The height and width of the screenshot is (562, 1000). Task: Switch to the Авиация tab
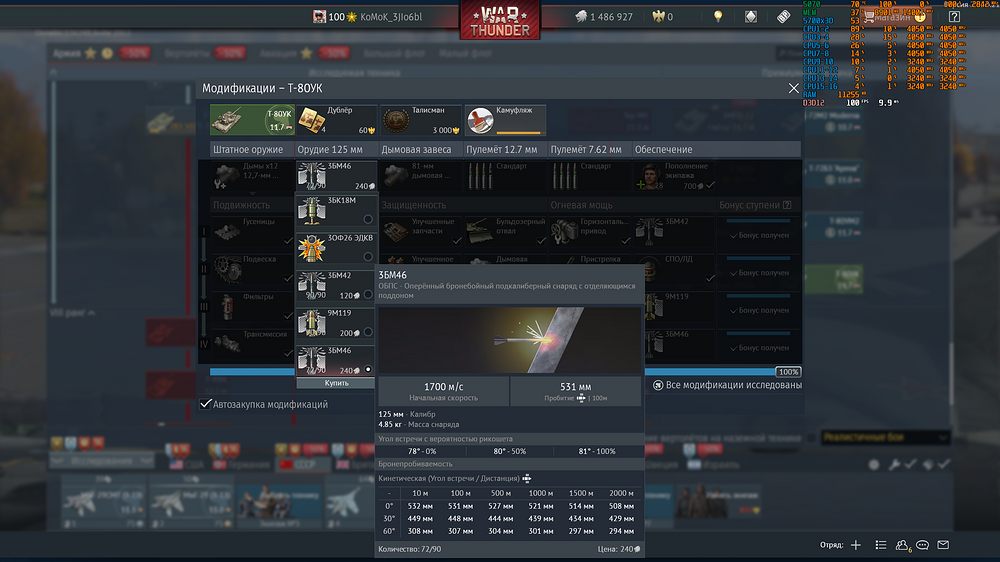[278, 54]
